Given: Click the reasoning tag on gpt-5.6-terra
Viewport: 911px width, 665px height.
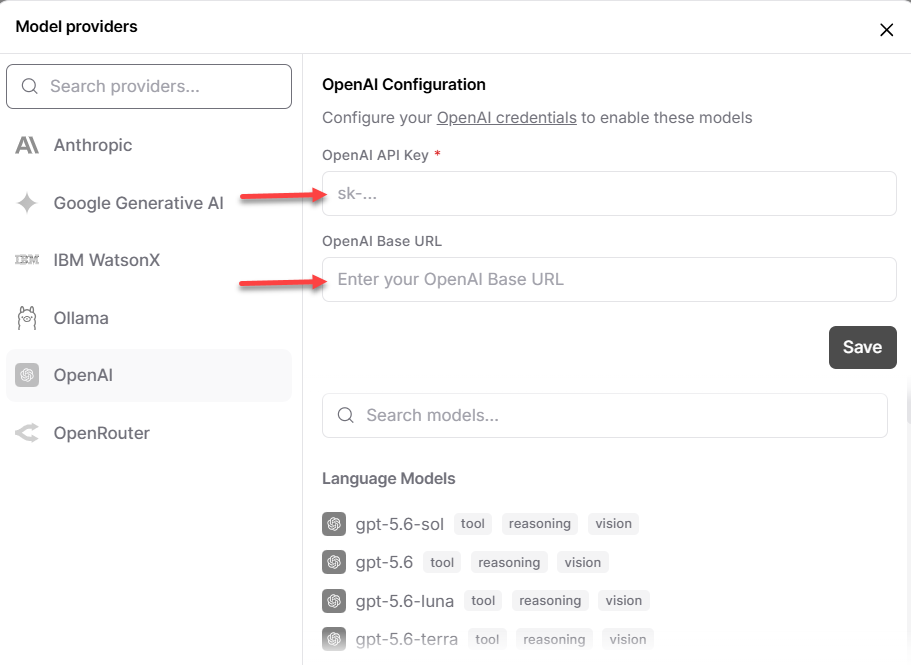Looking at the screenshot, I should (554, 639).
